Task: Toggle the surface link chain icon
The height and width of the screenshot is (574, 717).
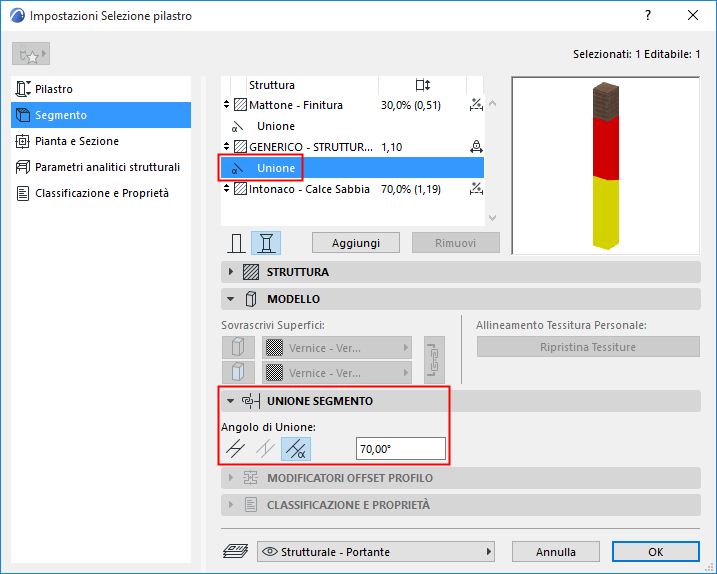Action: point(434,360)
